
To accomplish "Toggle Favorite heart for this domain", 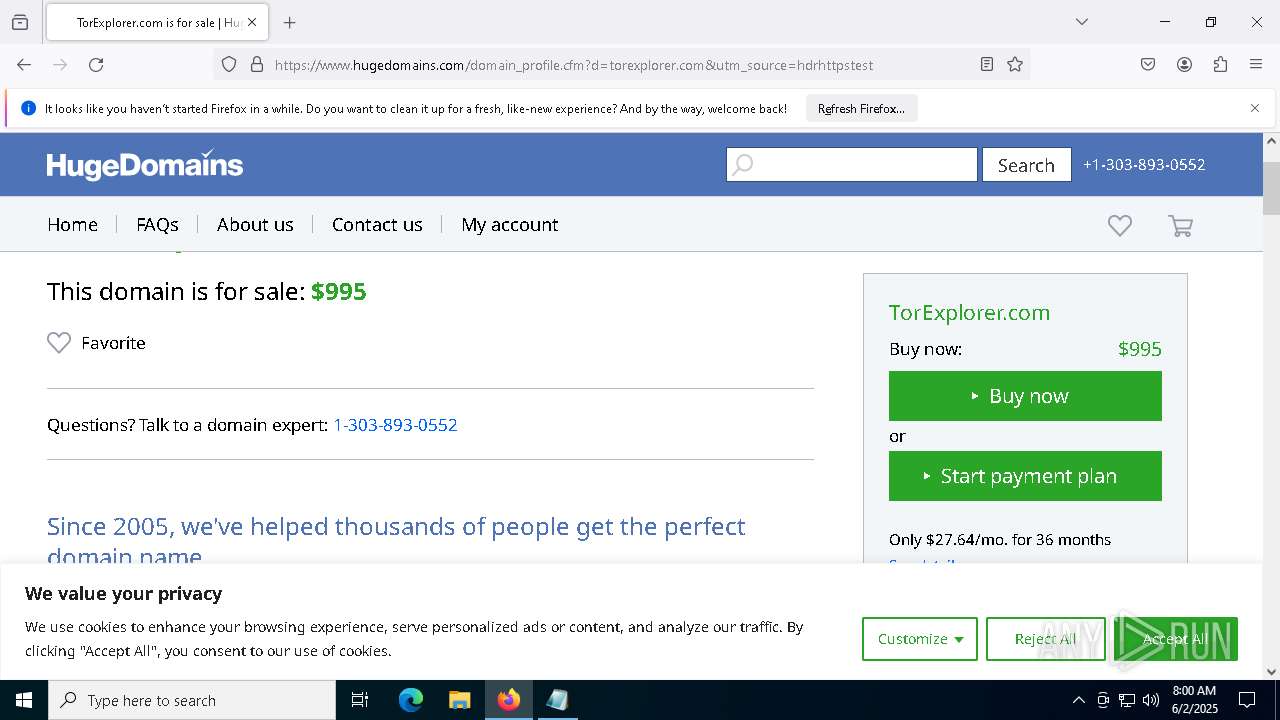I will coord(59,343).
